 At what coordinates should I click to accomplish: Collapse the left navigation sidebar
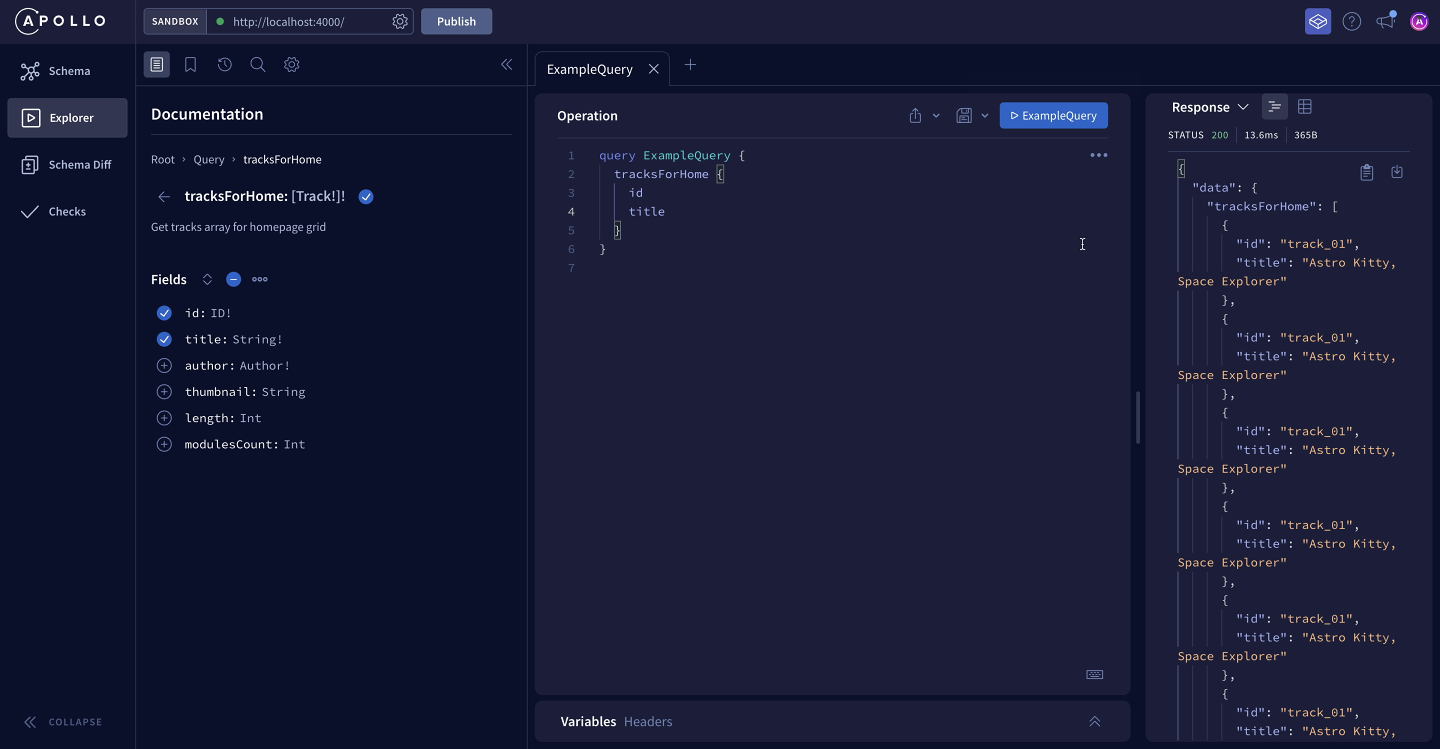point(63,722)
